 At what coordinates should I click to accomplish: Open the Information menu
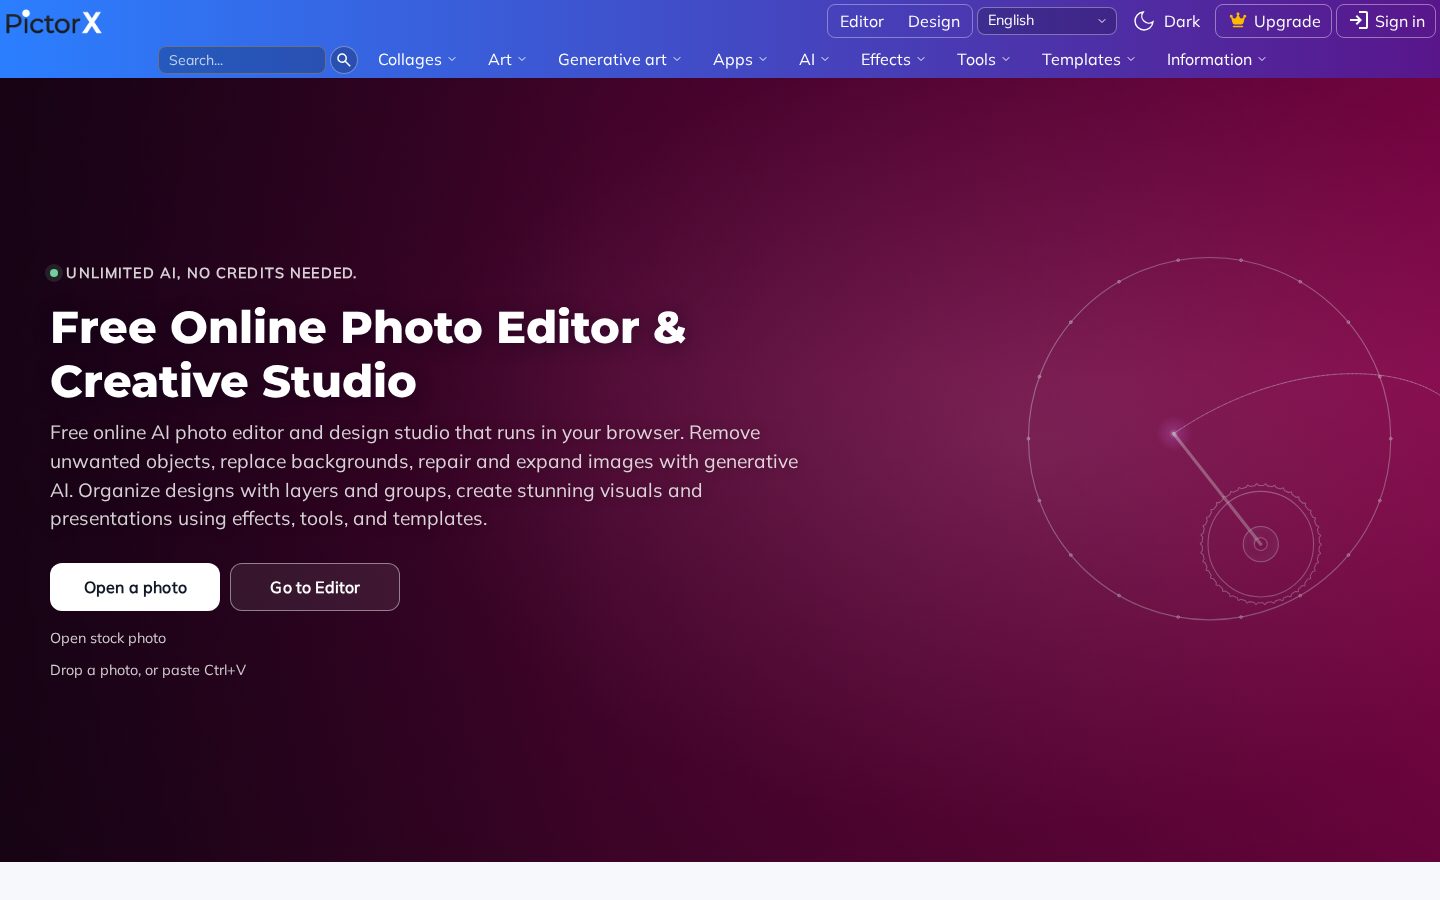pyautogui.click(x=1216, y=60)
